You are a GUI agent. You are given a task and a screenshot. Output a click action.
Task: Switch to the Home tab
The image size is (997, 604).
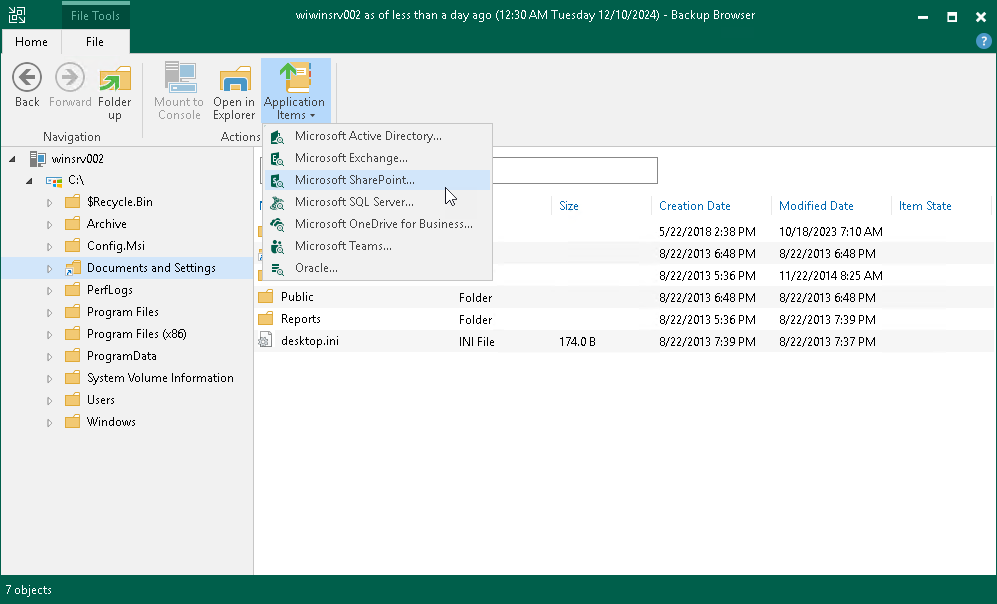point(31,42)
